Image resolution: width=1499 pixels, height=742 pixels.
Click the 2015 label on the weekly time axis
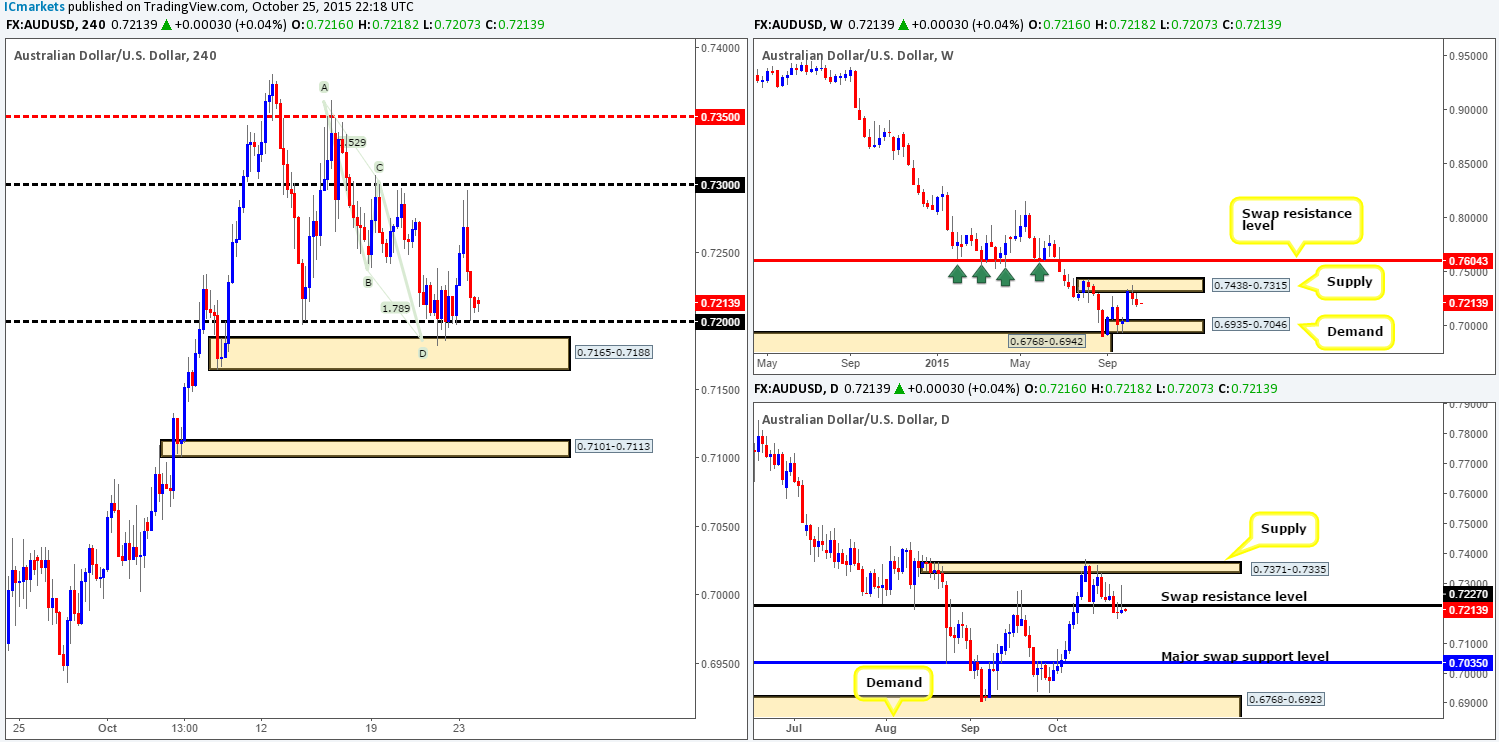pos(936,364)
